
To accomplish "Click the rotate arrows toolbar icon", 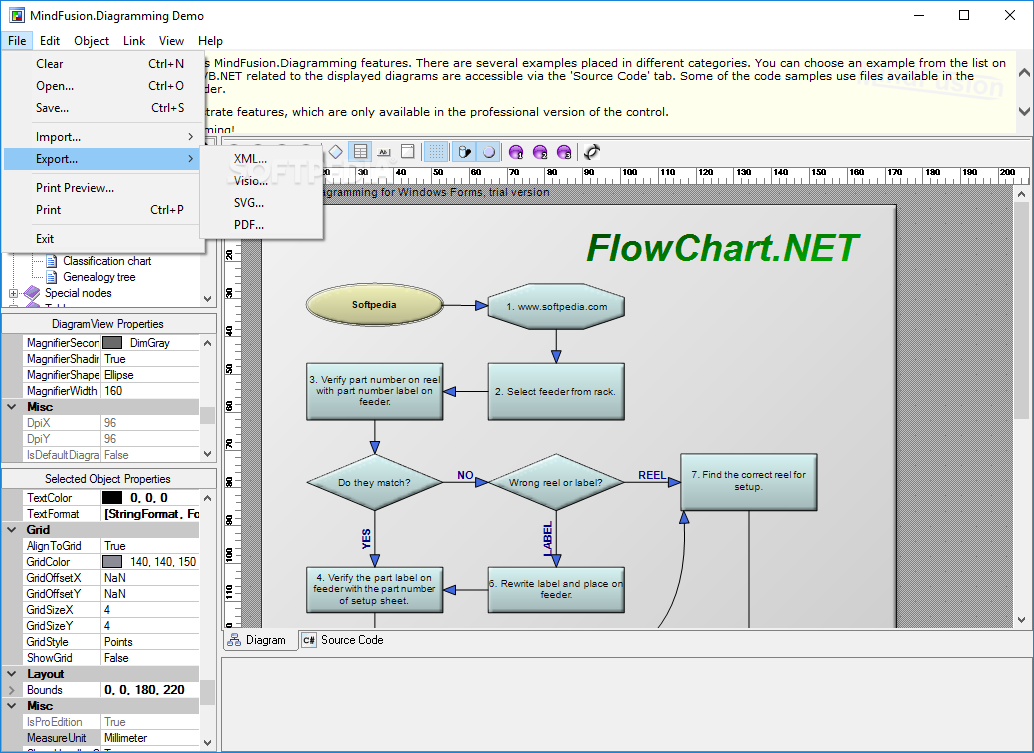I will tap(592, 152).
